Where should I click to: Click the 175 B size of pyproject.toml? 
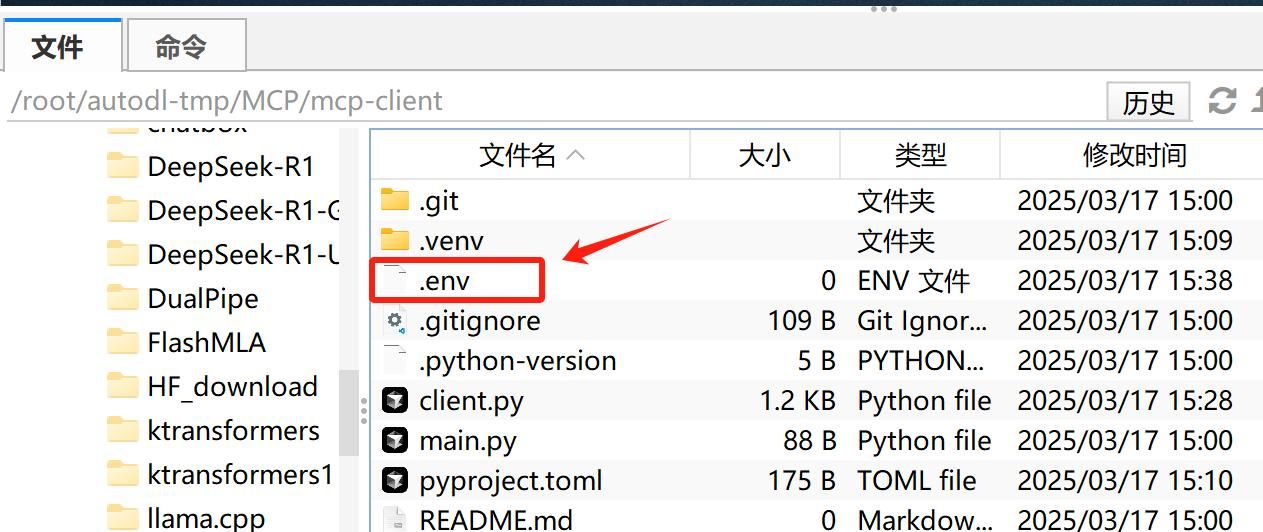802,481
